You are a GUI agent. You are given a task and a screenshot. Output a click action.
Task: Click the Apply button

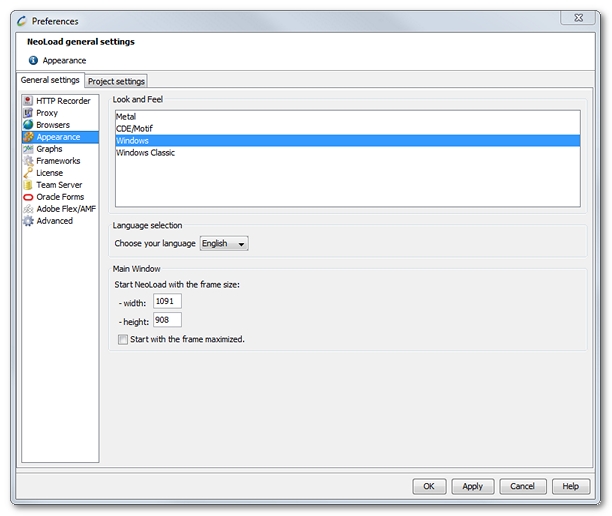472,486
